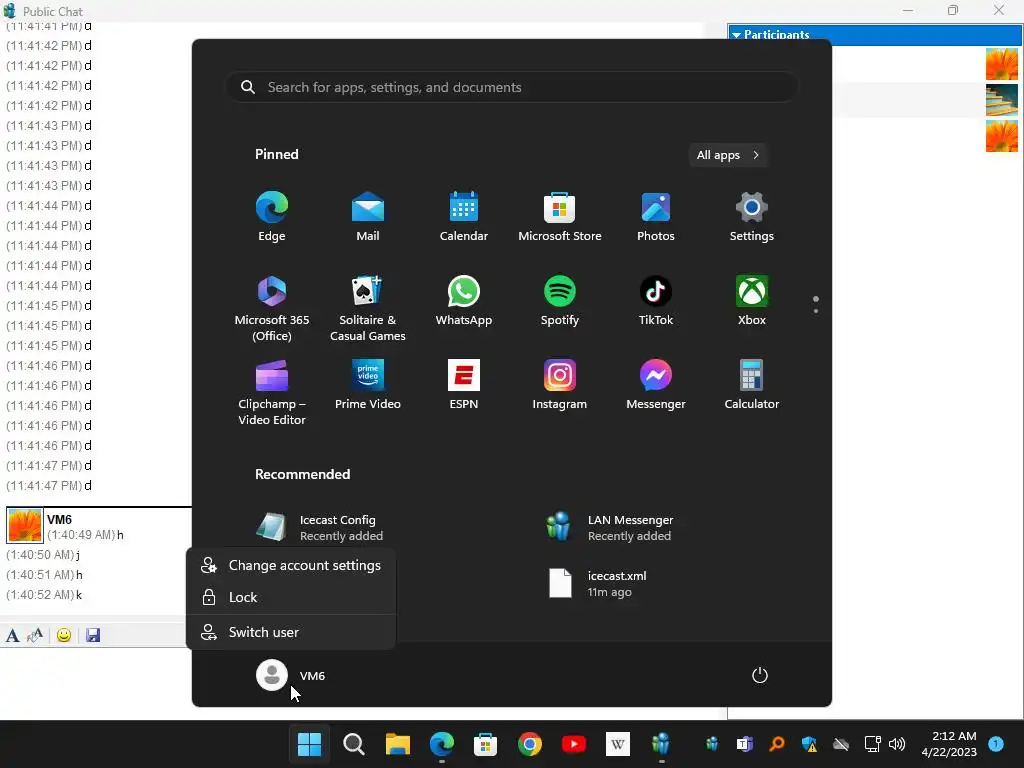
Task: Open Microsoft Store from taskbar
Action: click(485, 744)
